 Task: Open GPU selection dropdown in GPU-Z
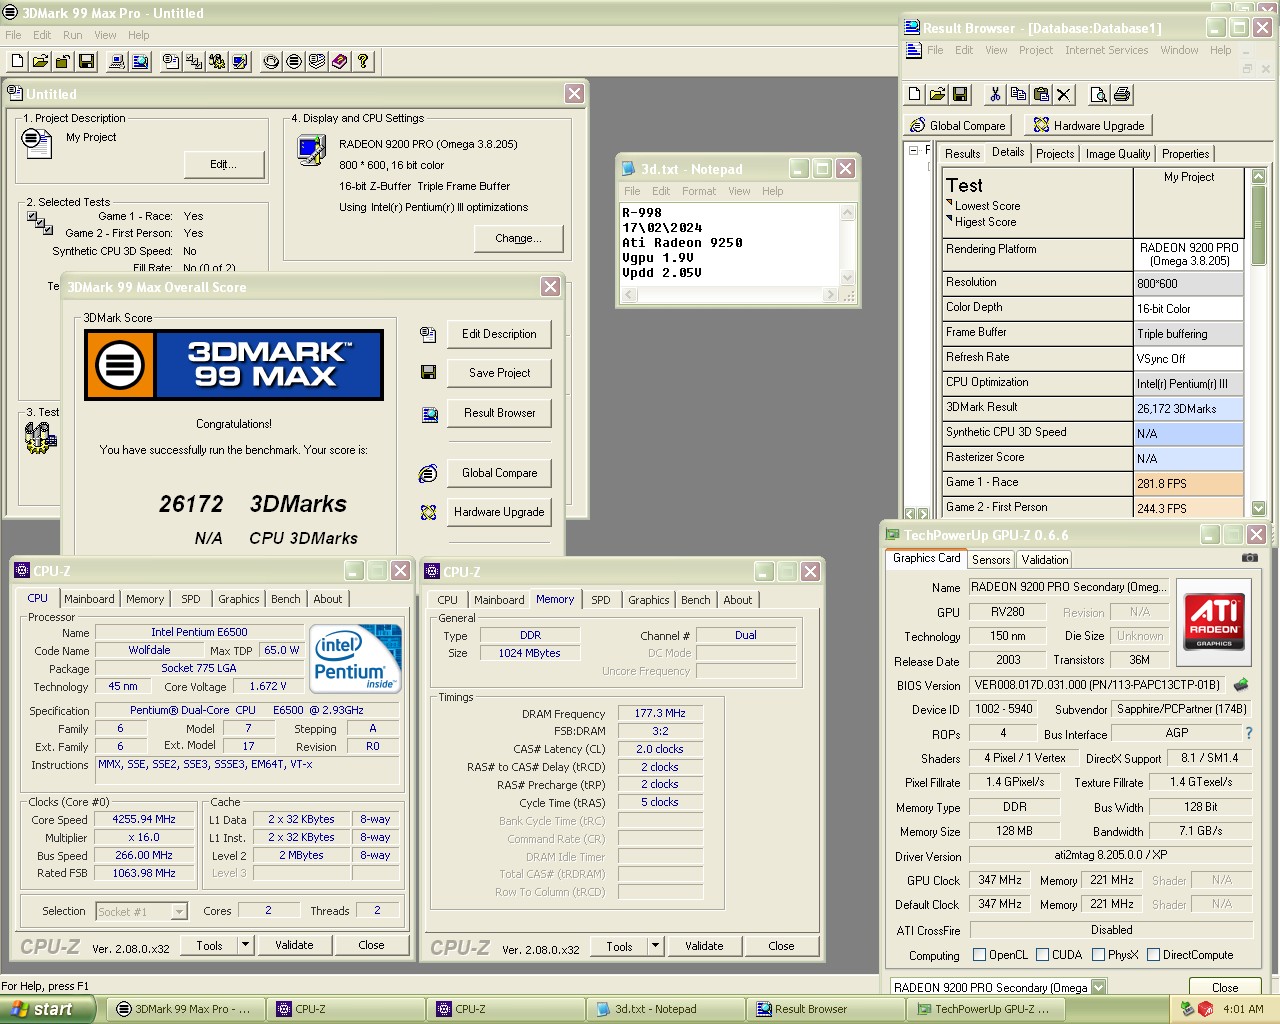[x=1098, y=988]
